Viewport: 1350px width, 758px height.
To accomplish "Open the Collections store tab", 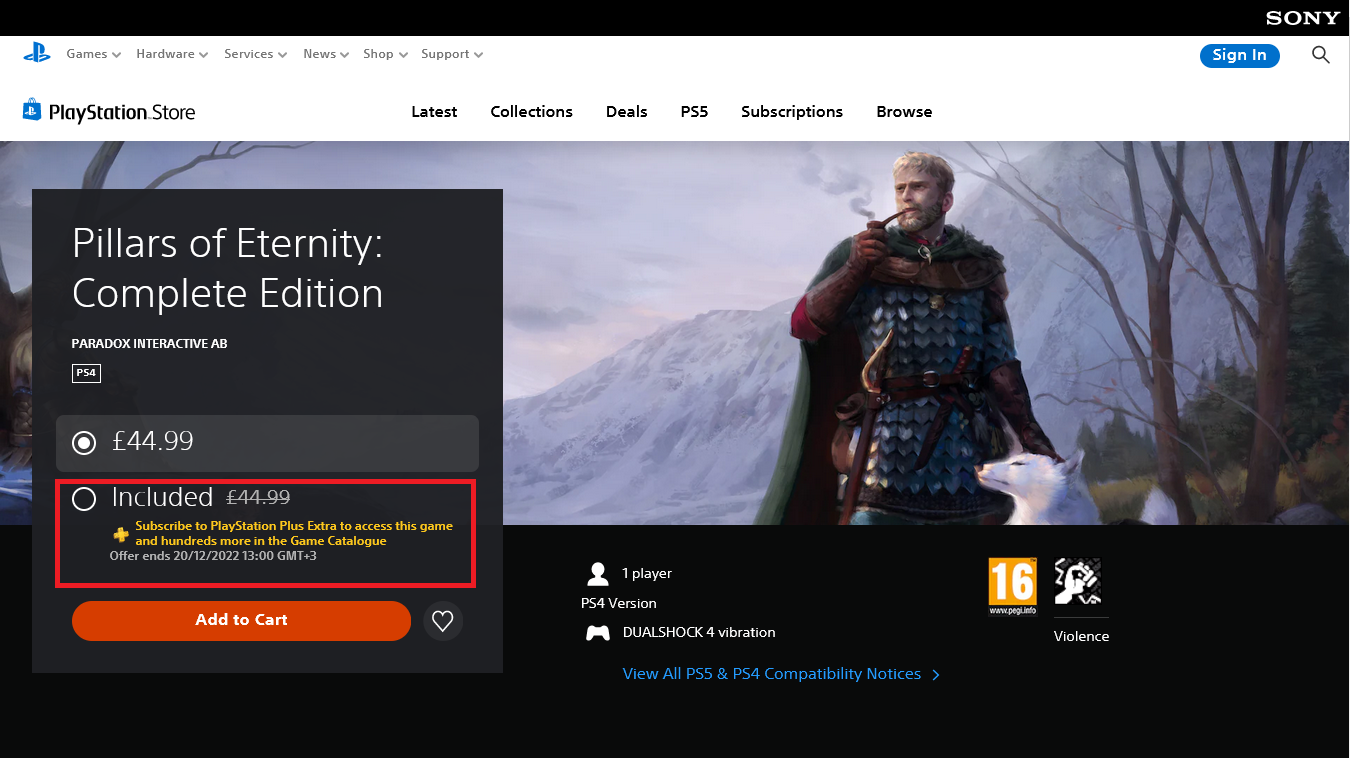I will pos(531,112).
